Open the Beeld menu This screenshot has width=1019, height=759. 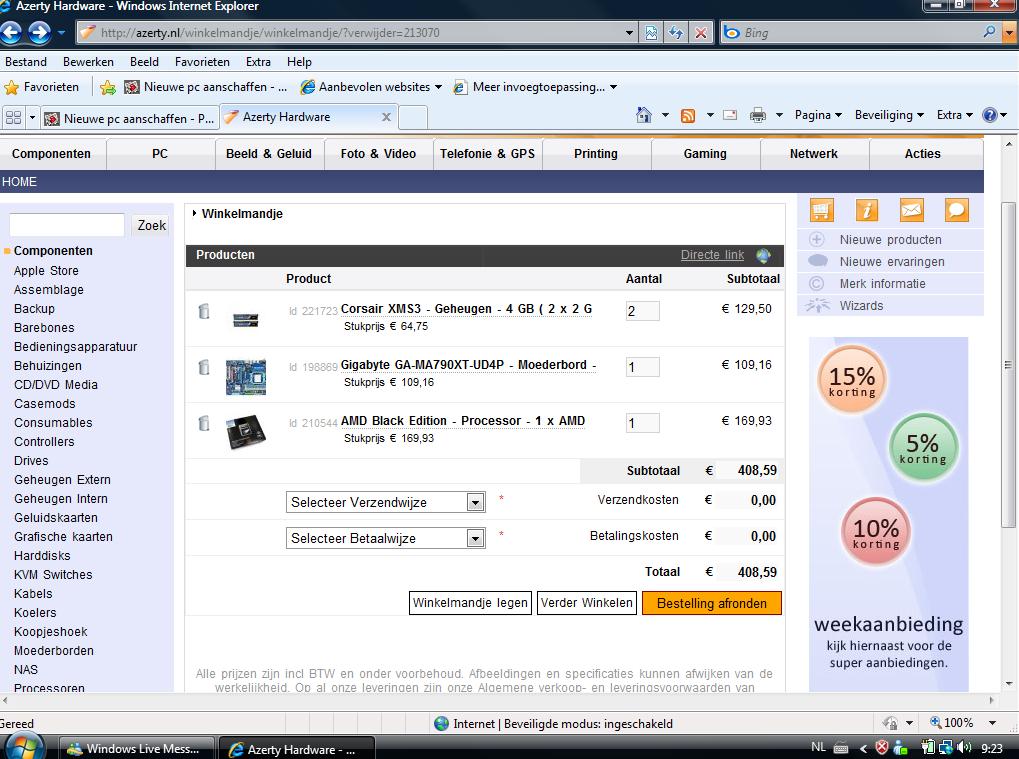tap(144, 62)
